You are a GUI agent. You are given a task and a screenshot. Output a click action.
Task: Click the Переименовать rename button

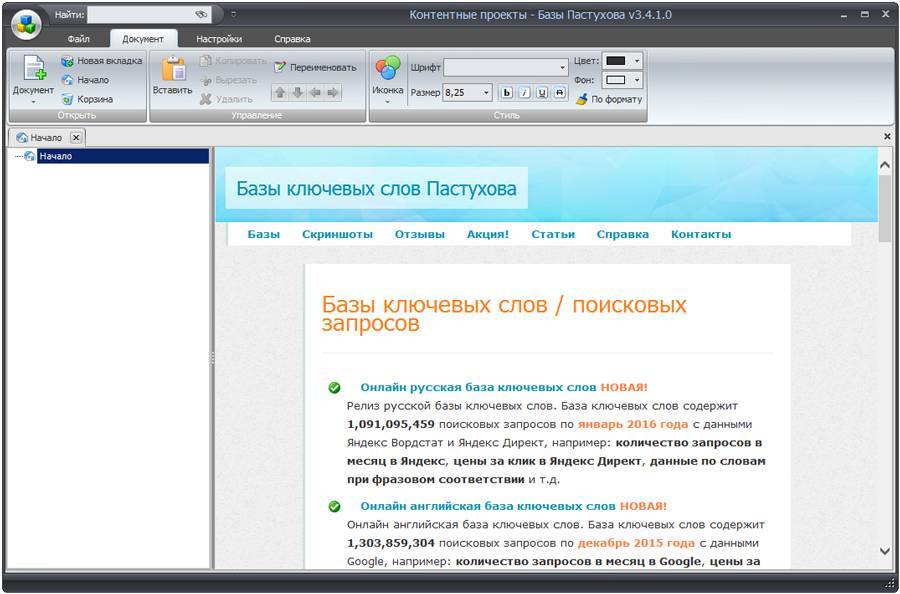point(315,67)
